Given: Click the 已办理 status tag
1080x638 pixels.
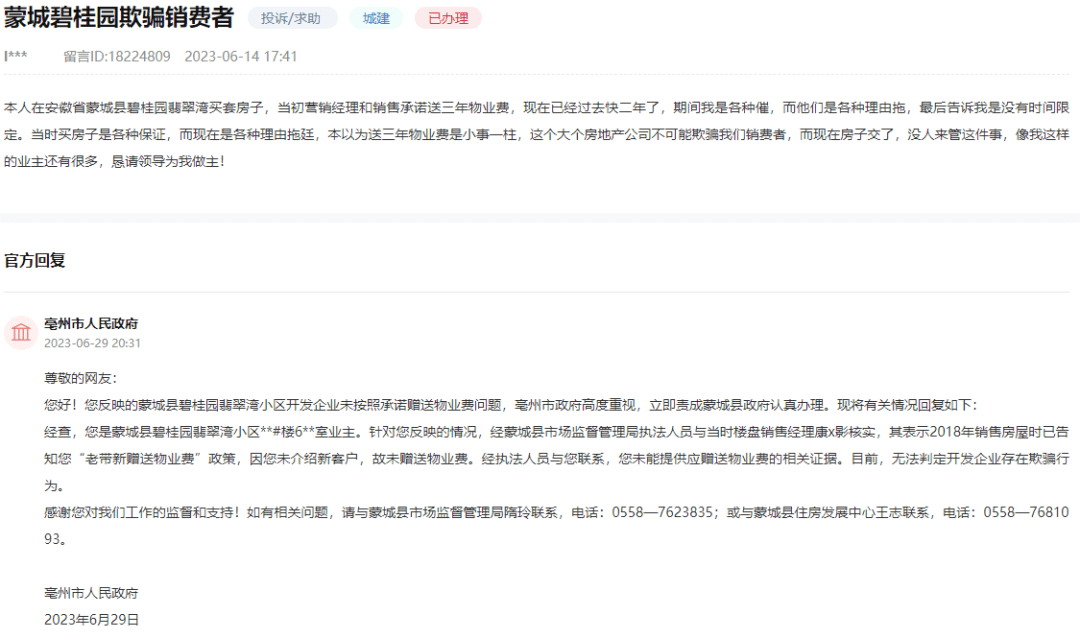Looking at the screenshot, I should [448, 19].
